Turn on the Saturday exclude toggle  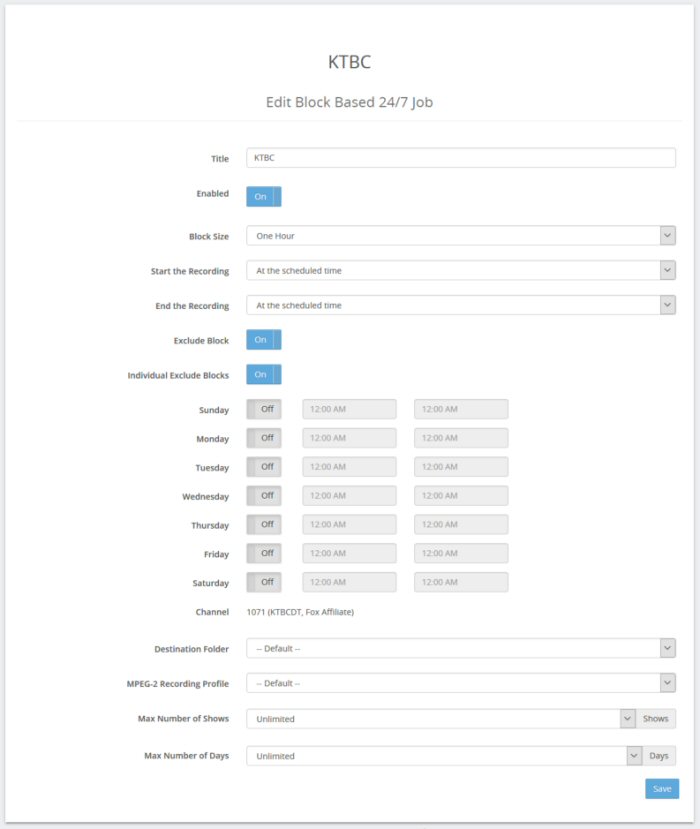(264, 582)
